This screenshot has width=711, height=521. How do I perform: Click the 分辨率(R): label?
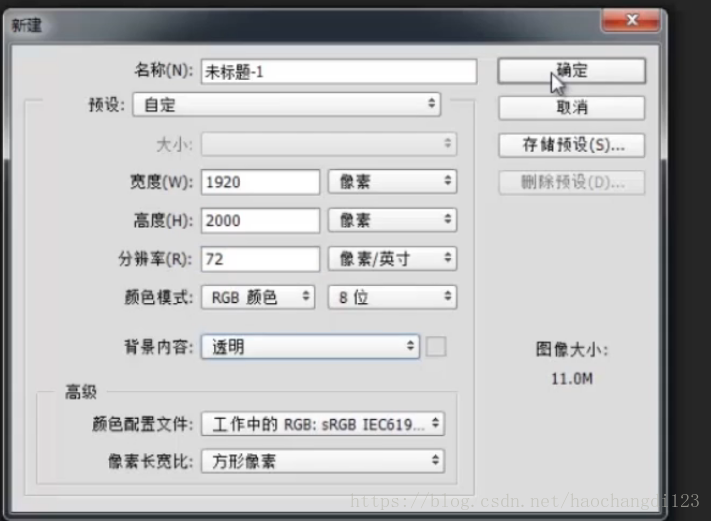point(155,259)
